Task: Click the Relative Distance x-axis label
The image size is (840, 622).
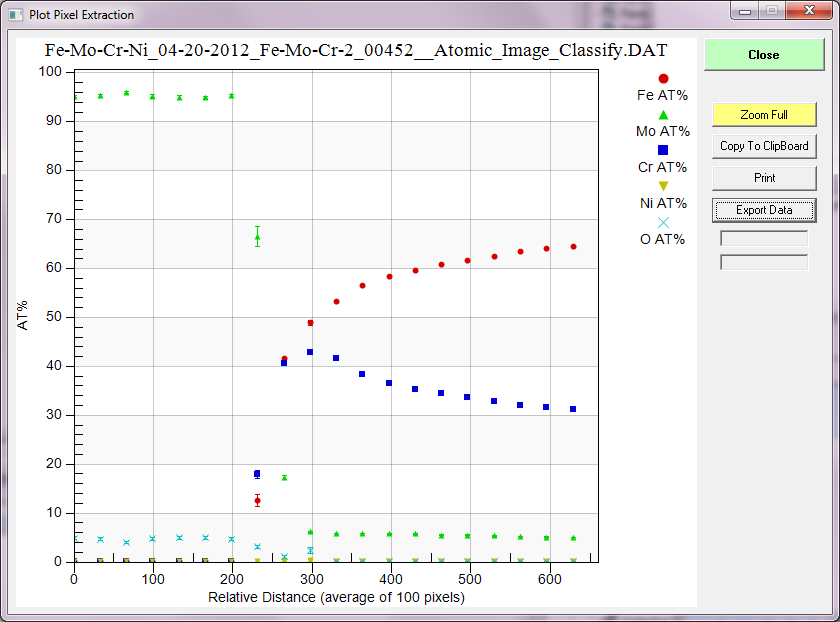Action: click(x=336, y=598)
